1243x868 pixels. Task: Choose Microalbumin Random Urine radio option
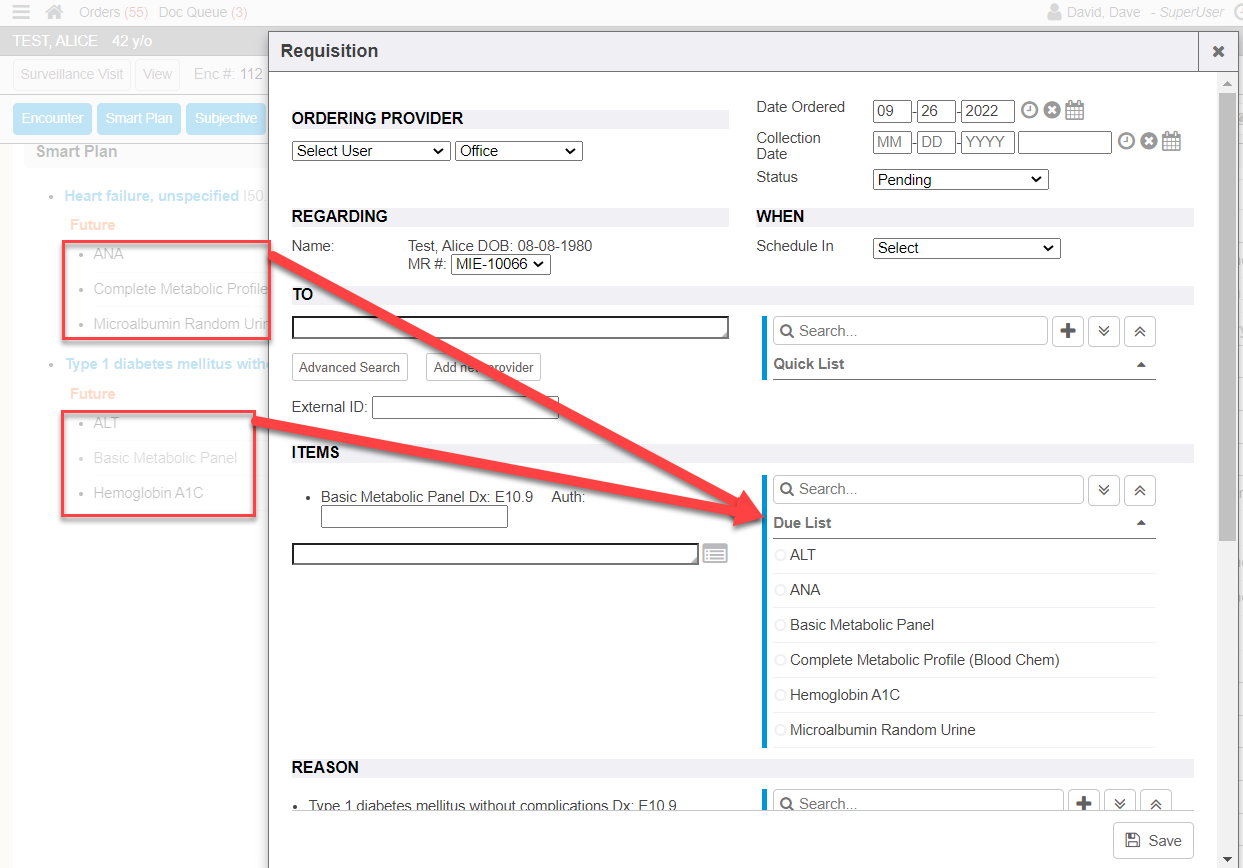pos(781,730)
